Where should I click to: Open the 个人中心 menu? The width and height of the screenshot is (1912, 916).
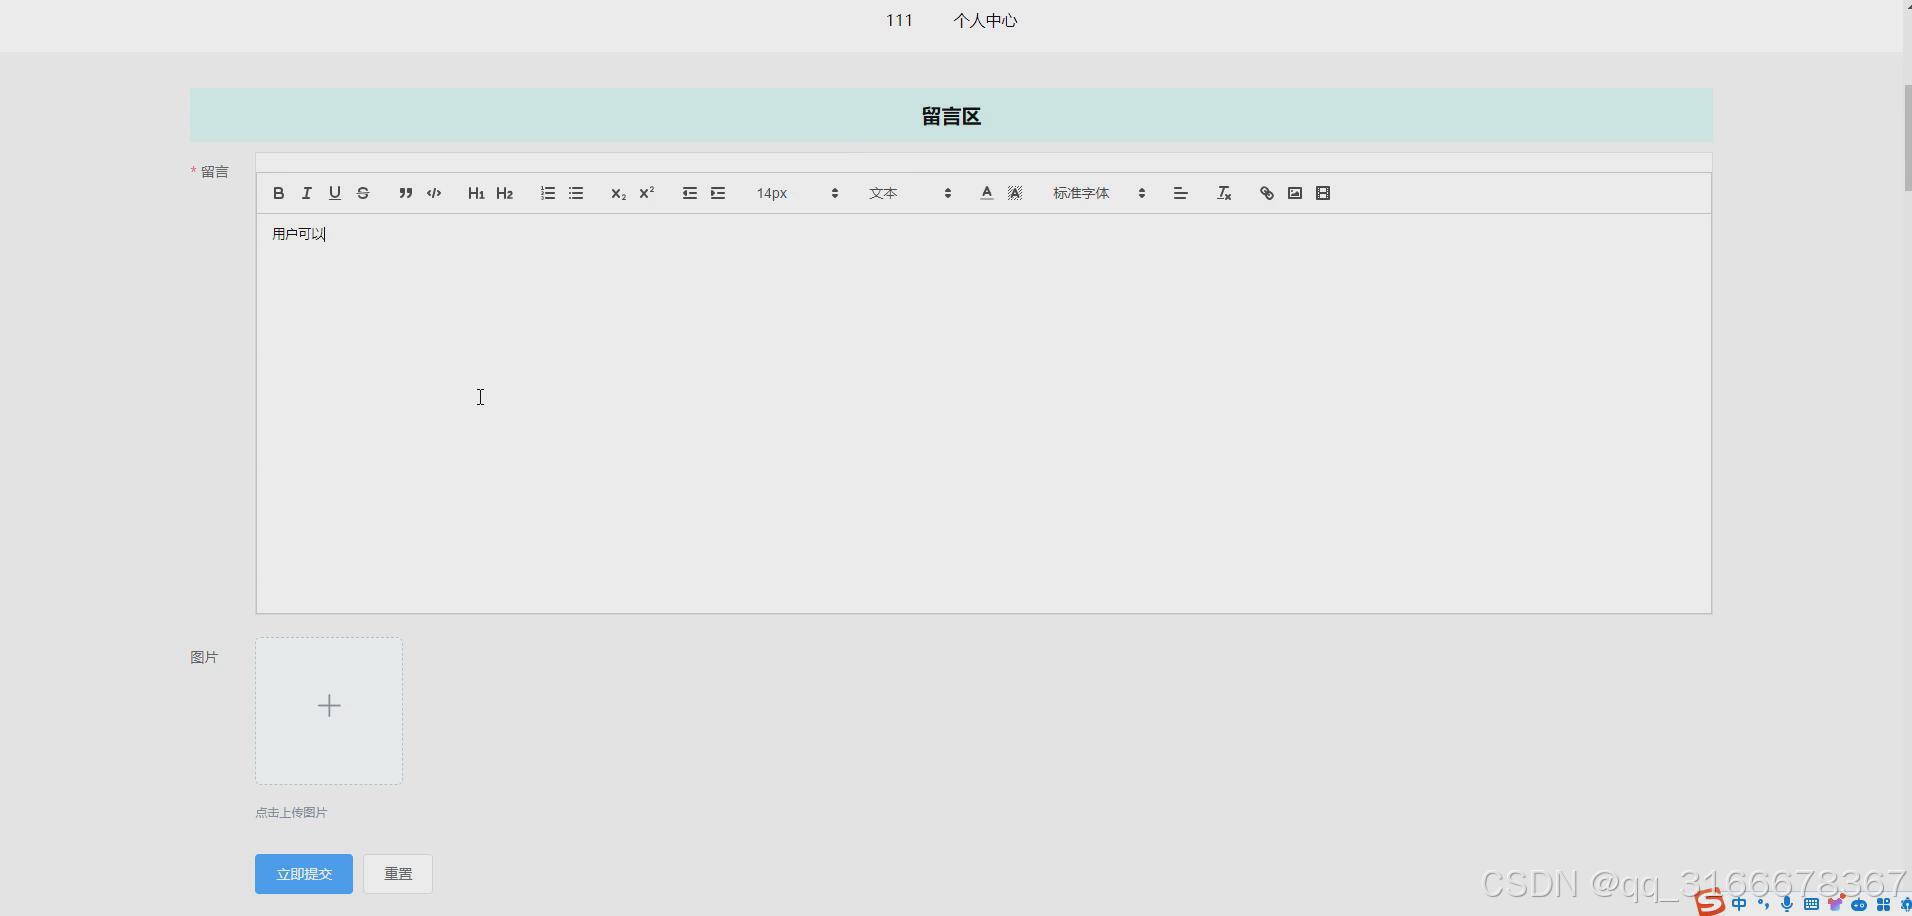[x=986, y=20]
